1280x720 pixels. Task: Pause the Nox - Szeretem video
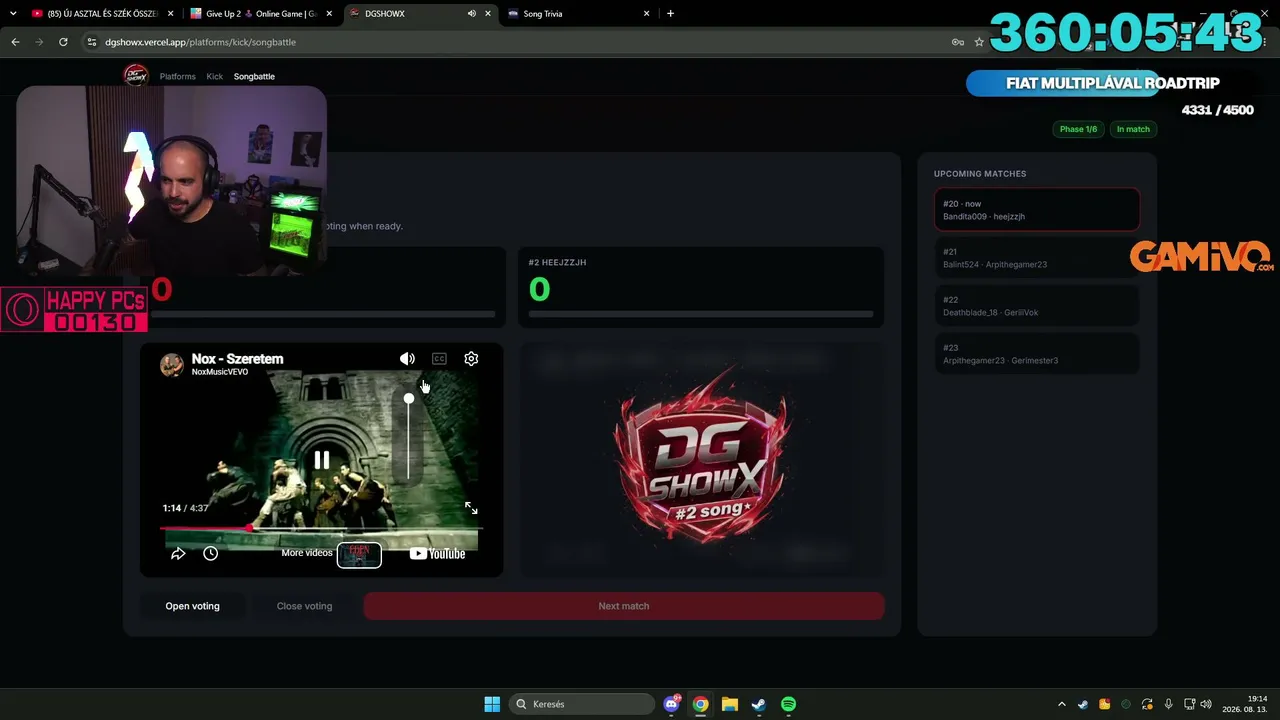321,460
